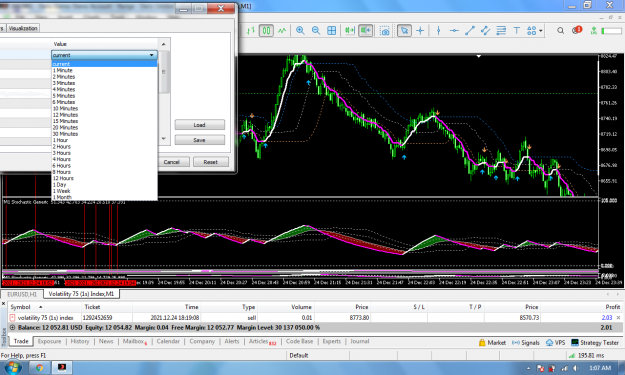This screenshot has height=375, width=625.
Task: Choose '1 Minute' timeframe option
Action: (x=104, y=70)
